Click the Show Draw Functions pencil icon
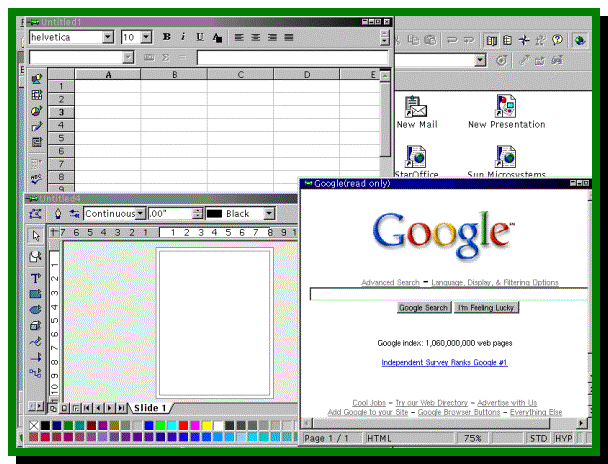The image size is (608, 464). tap(36, 127)
